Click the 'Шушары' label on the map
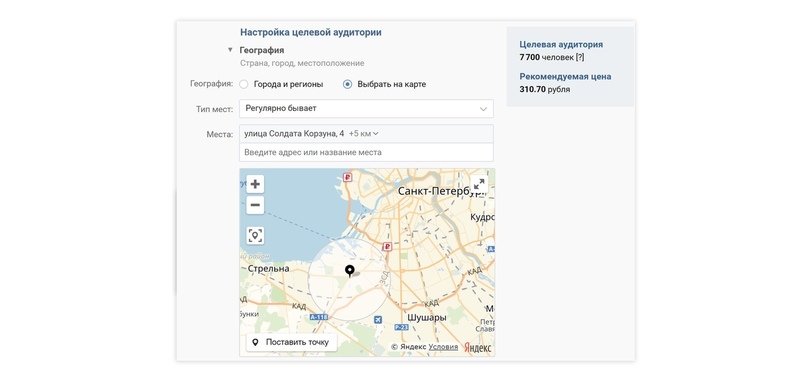The image size is (807, 385). 427,318
